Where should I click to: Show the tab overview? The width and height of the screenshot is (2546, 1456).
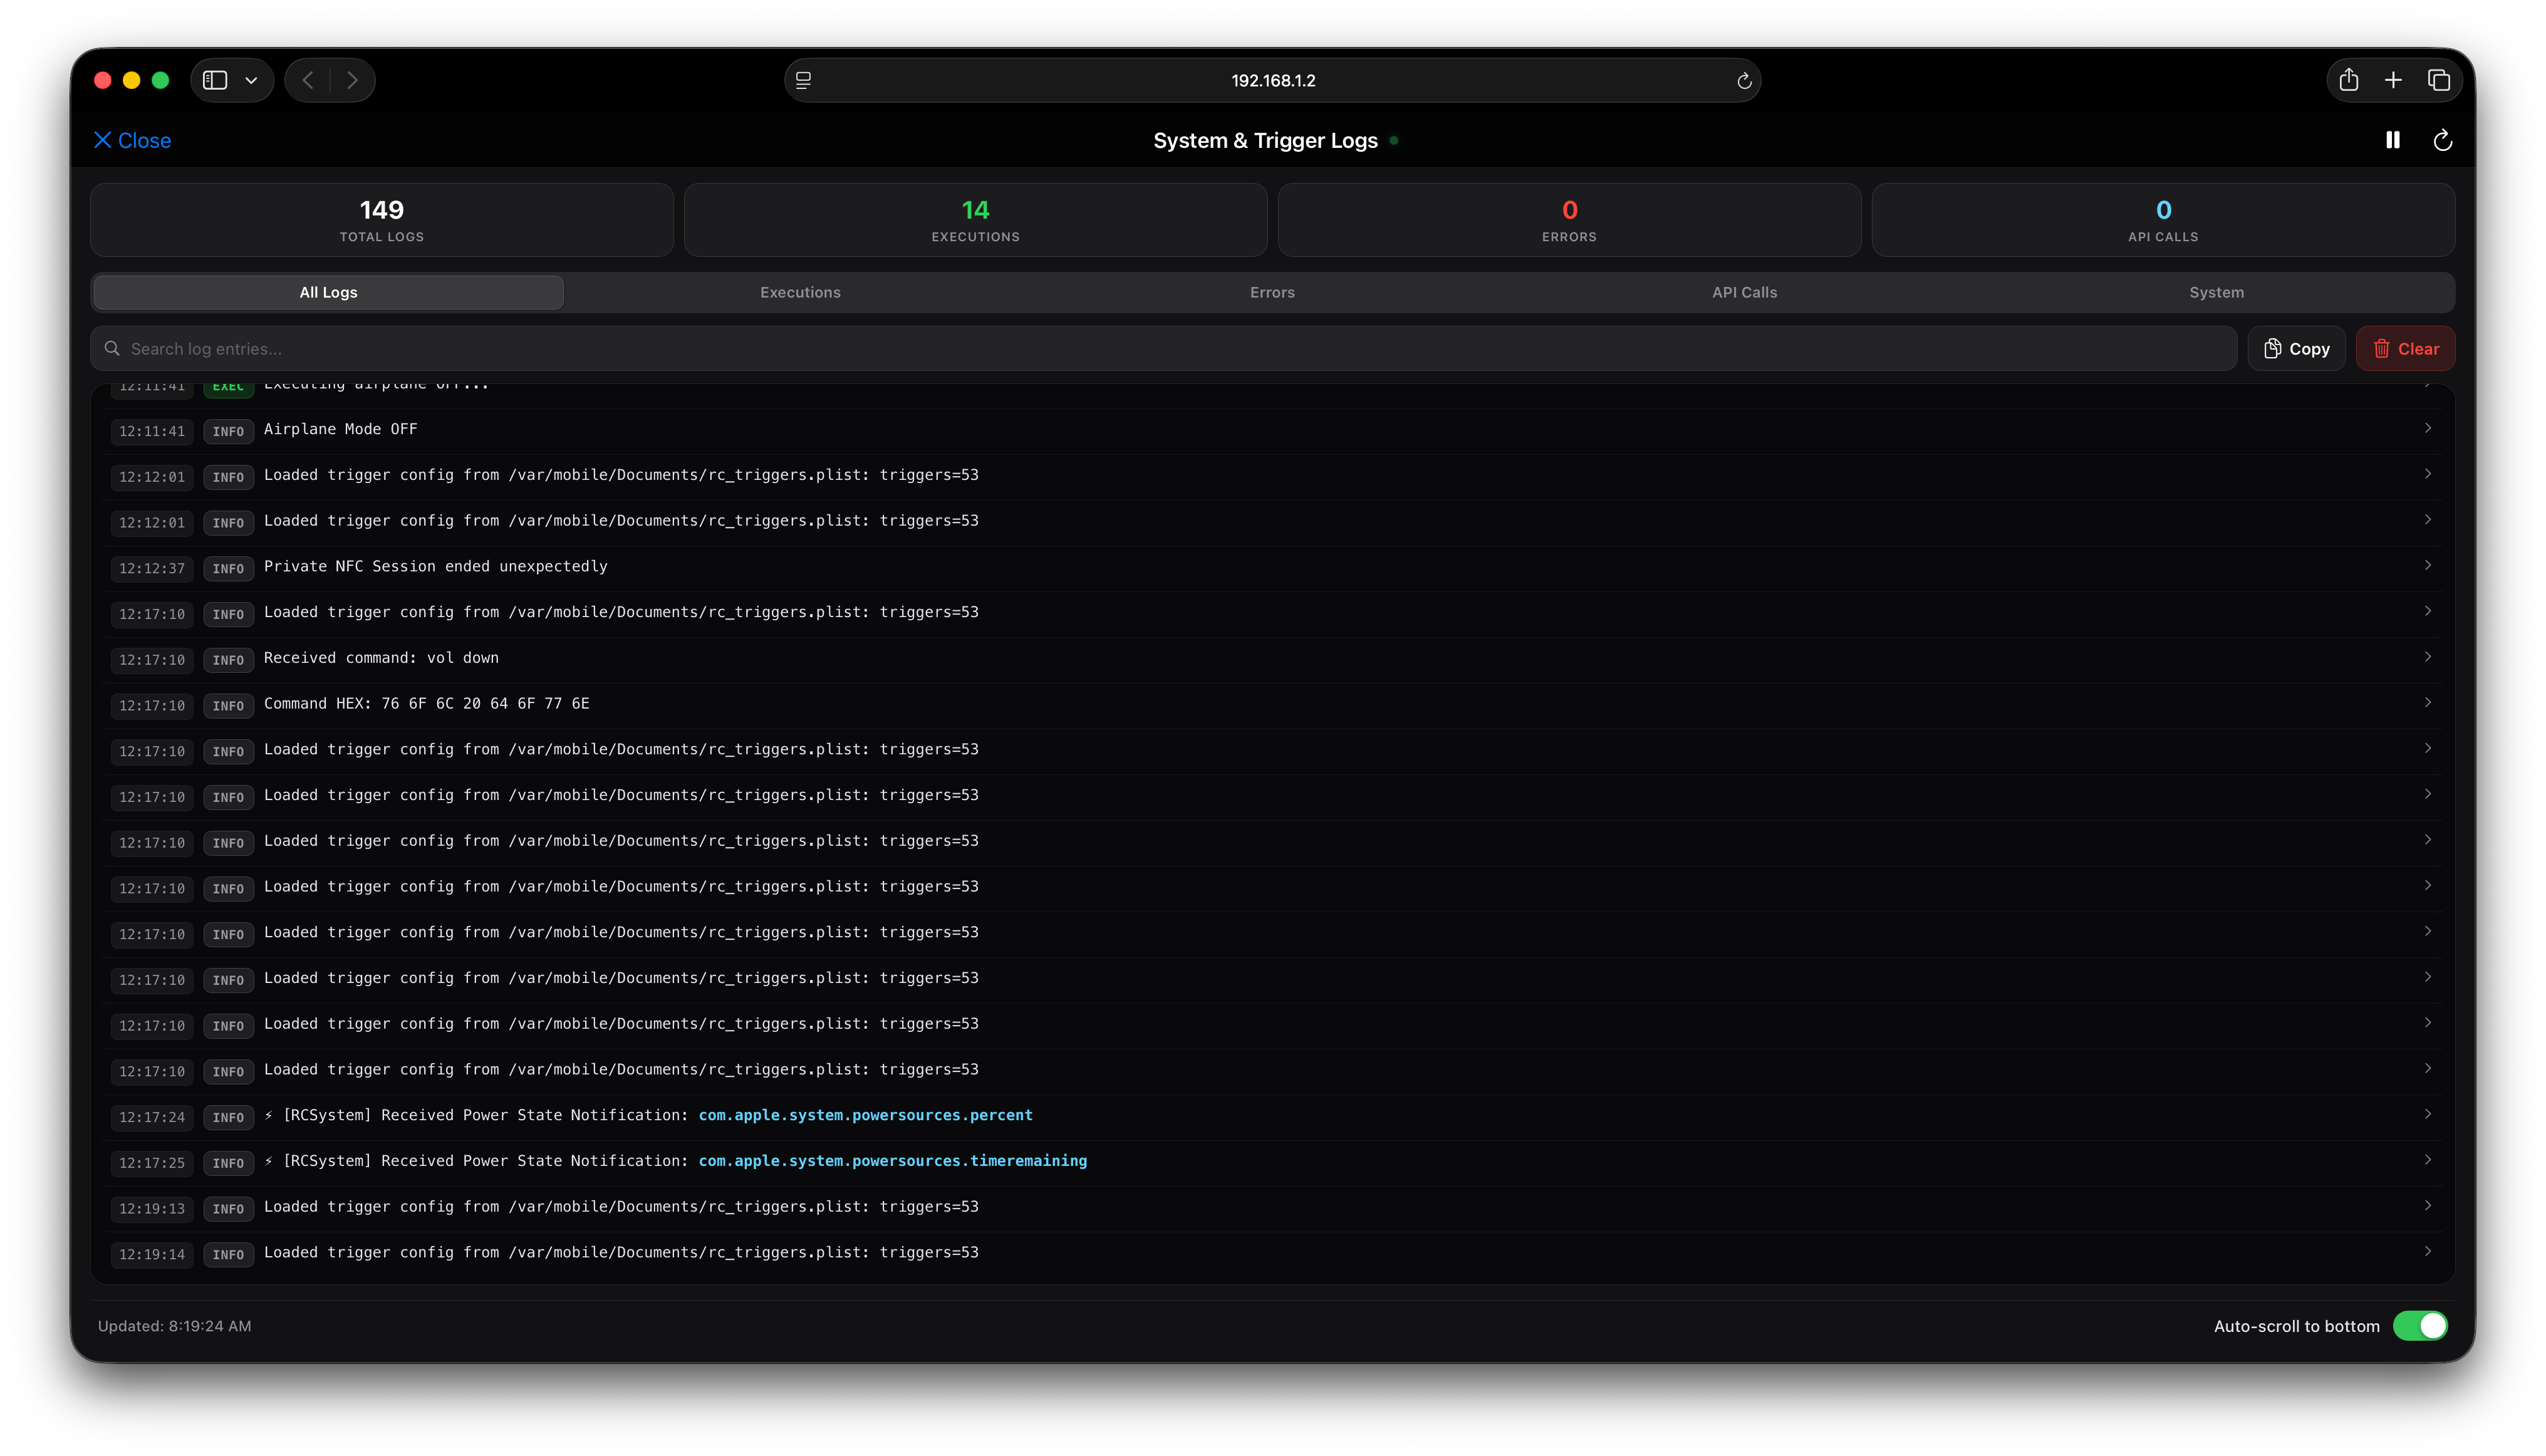pyautogui.click(x=2438, y=80)
